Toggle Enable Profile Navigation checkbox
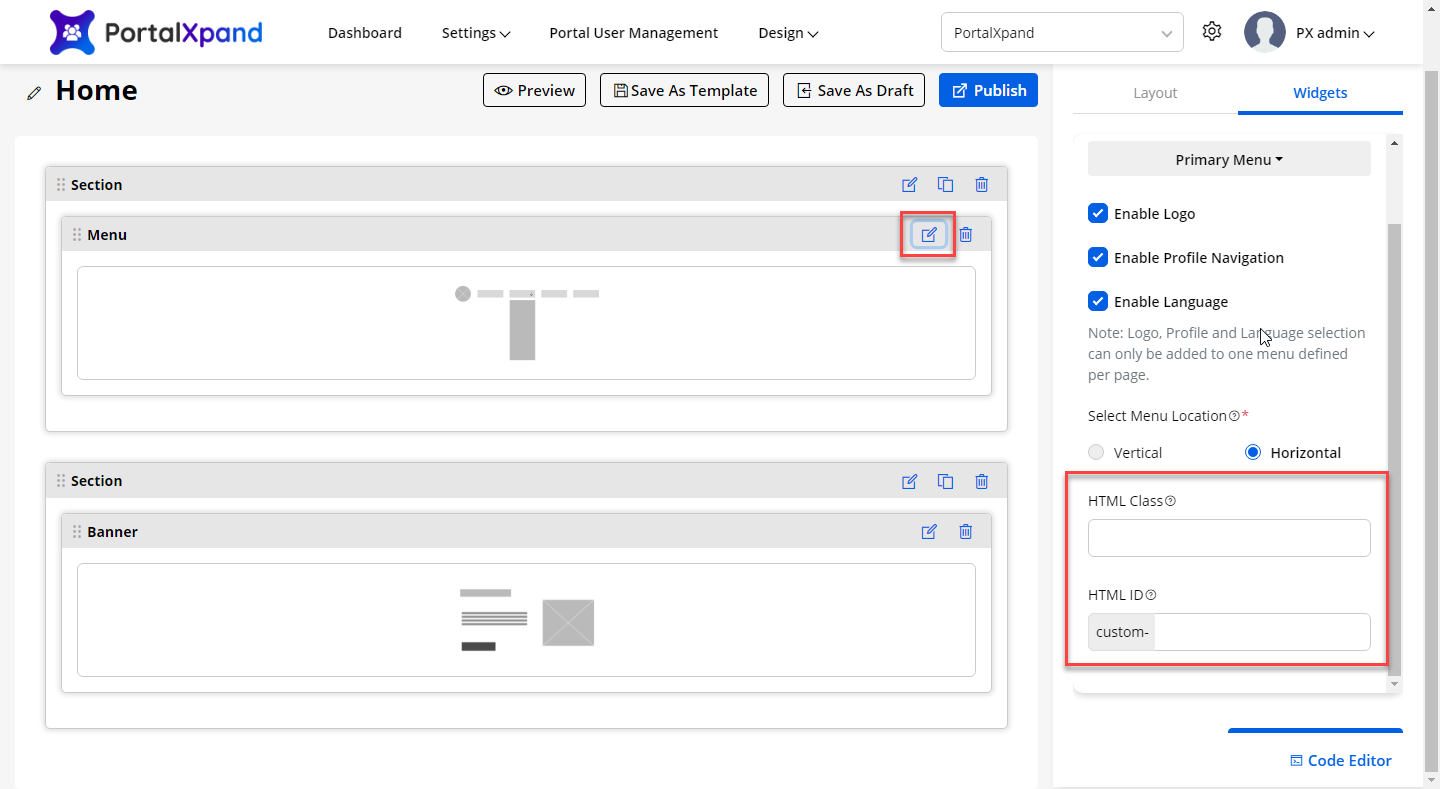Image resolution: width=1440 pixels, height=789 pixels. point(1097,257)
